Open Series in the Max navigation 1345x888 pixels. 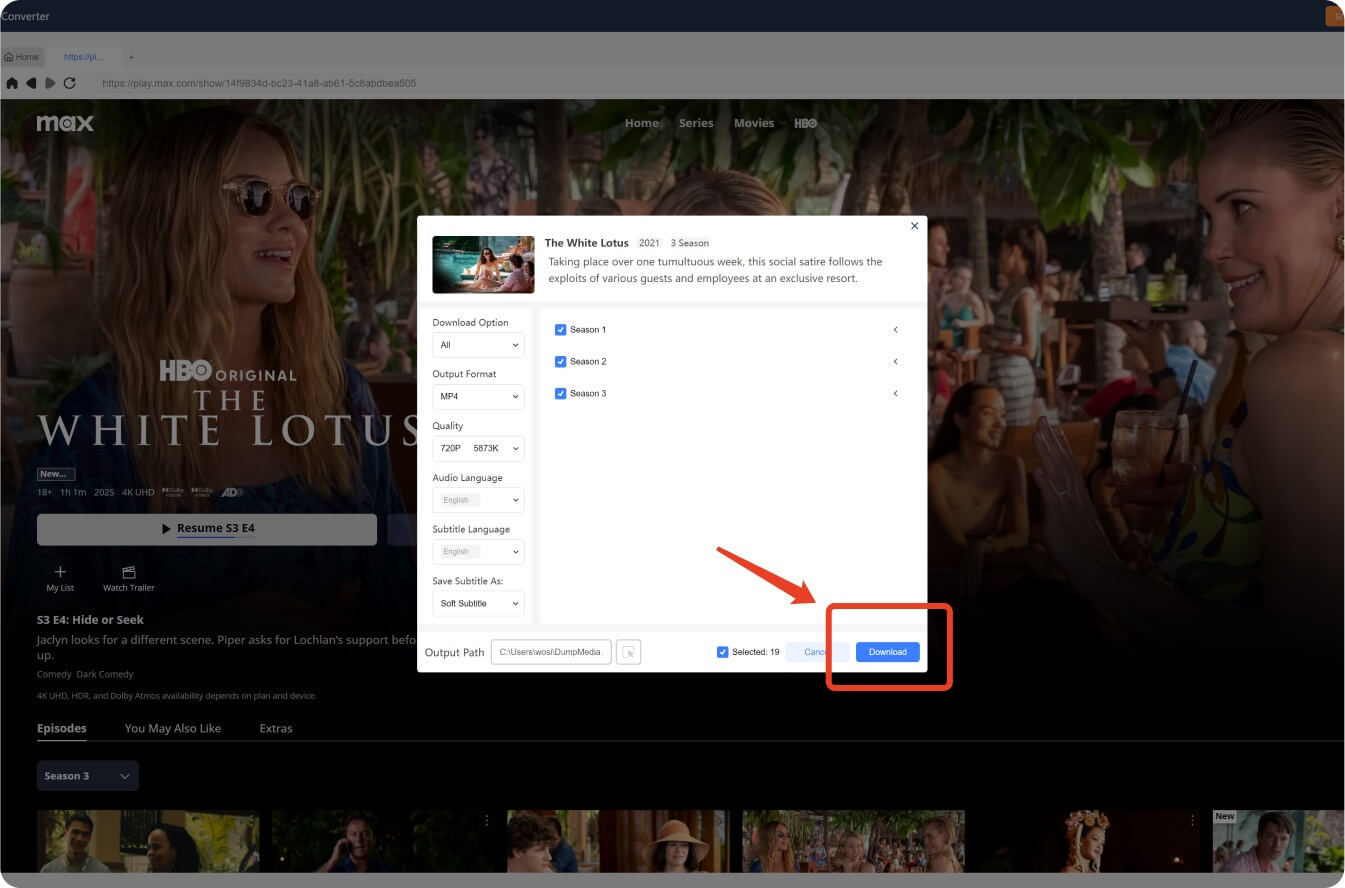click(x=696, y=123)
